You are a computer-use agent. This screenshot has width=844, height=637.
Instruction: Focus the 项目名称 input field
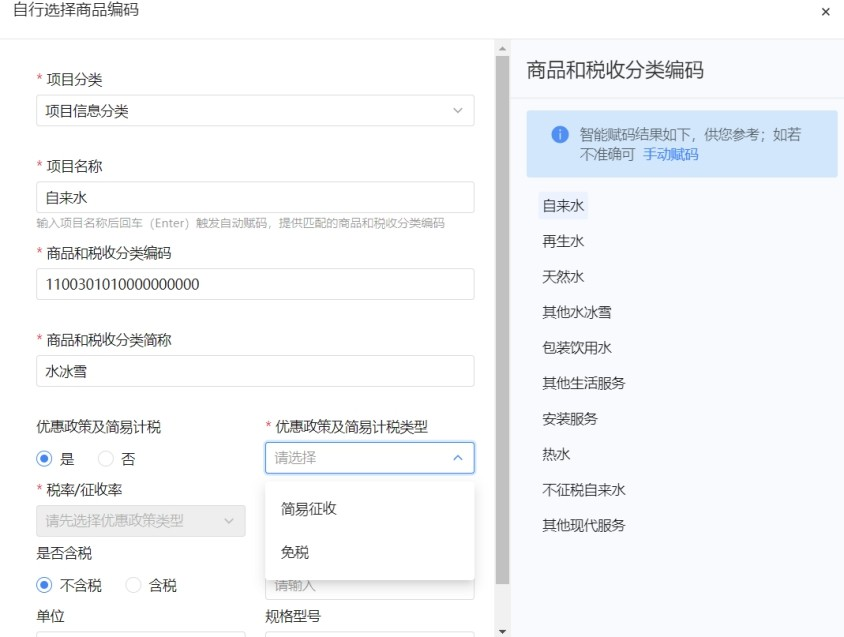(x=255, y=198)
